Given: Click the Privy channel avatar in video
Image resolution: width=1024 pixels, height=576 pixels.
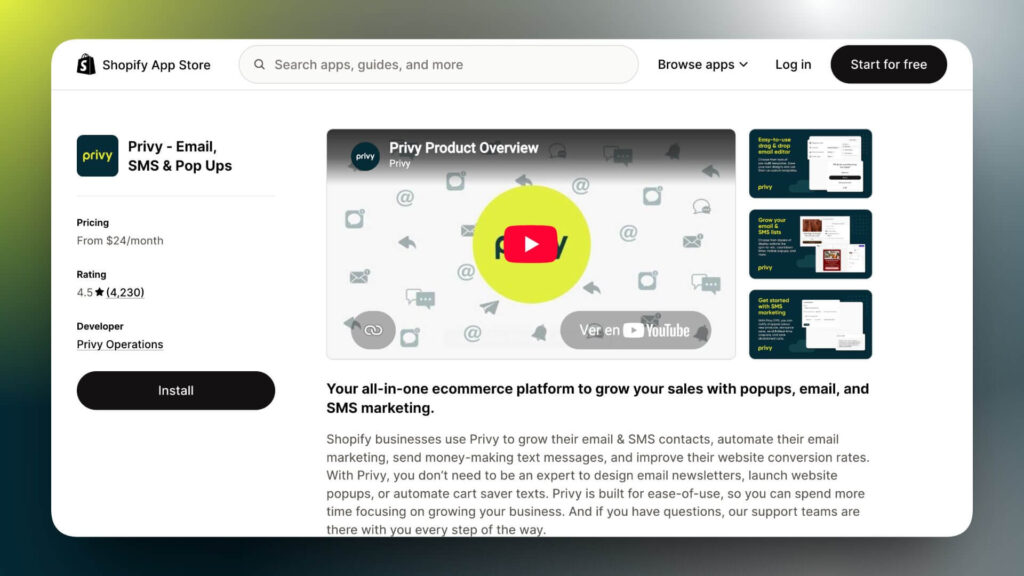Looking at the screenshot, I should pyautogui.click(x=365, y=156).
